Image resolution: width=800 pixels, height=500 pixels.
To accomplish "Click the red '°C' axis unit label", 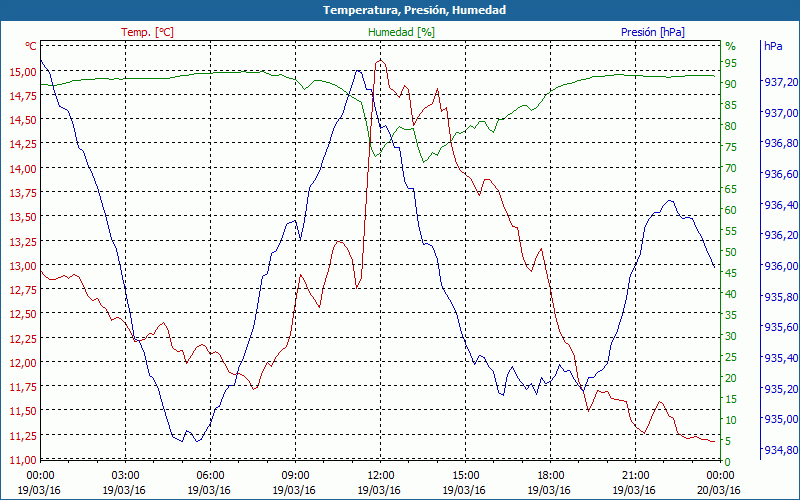I will pos(31,46).
